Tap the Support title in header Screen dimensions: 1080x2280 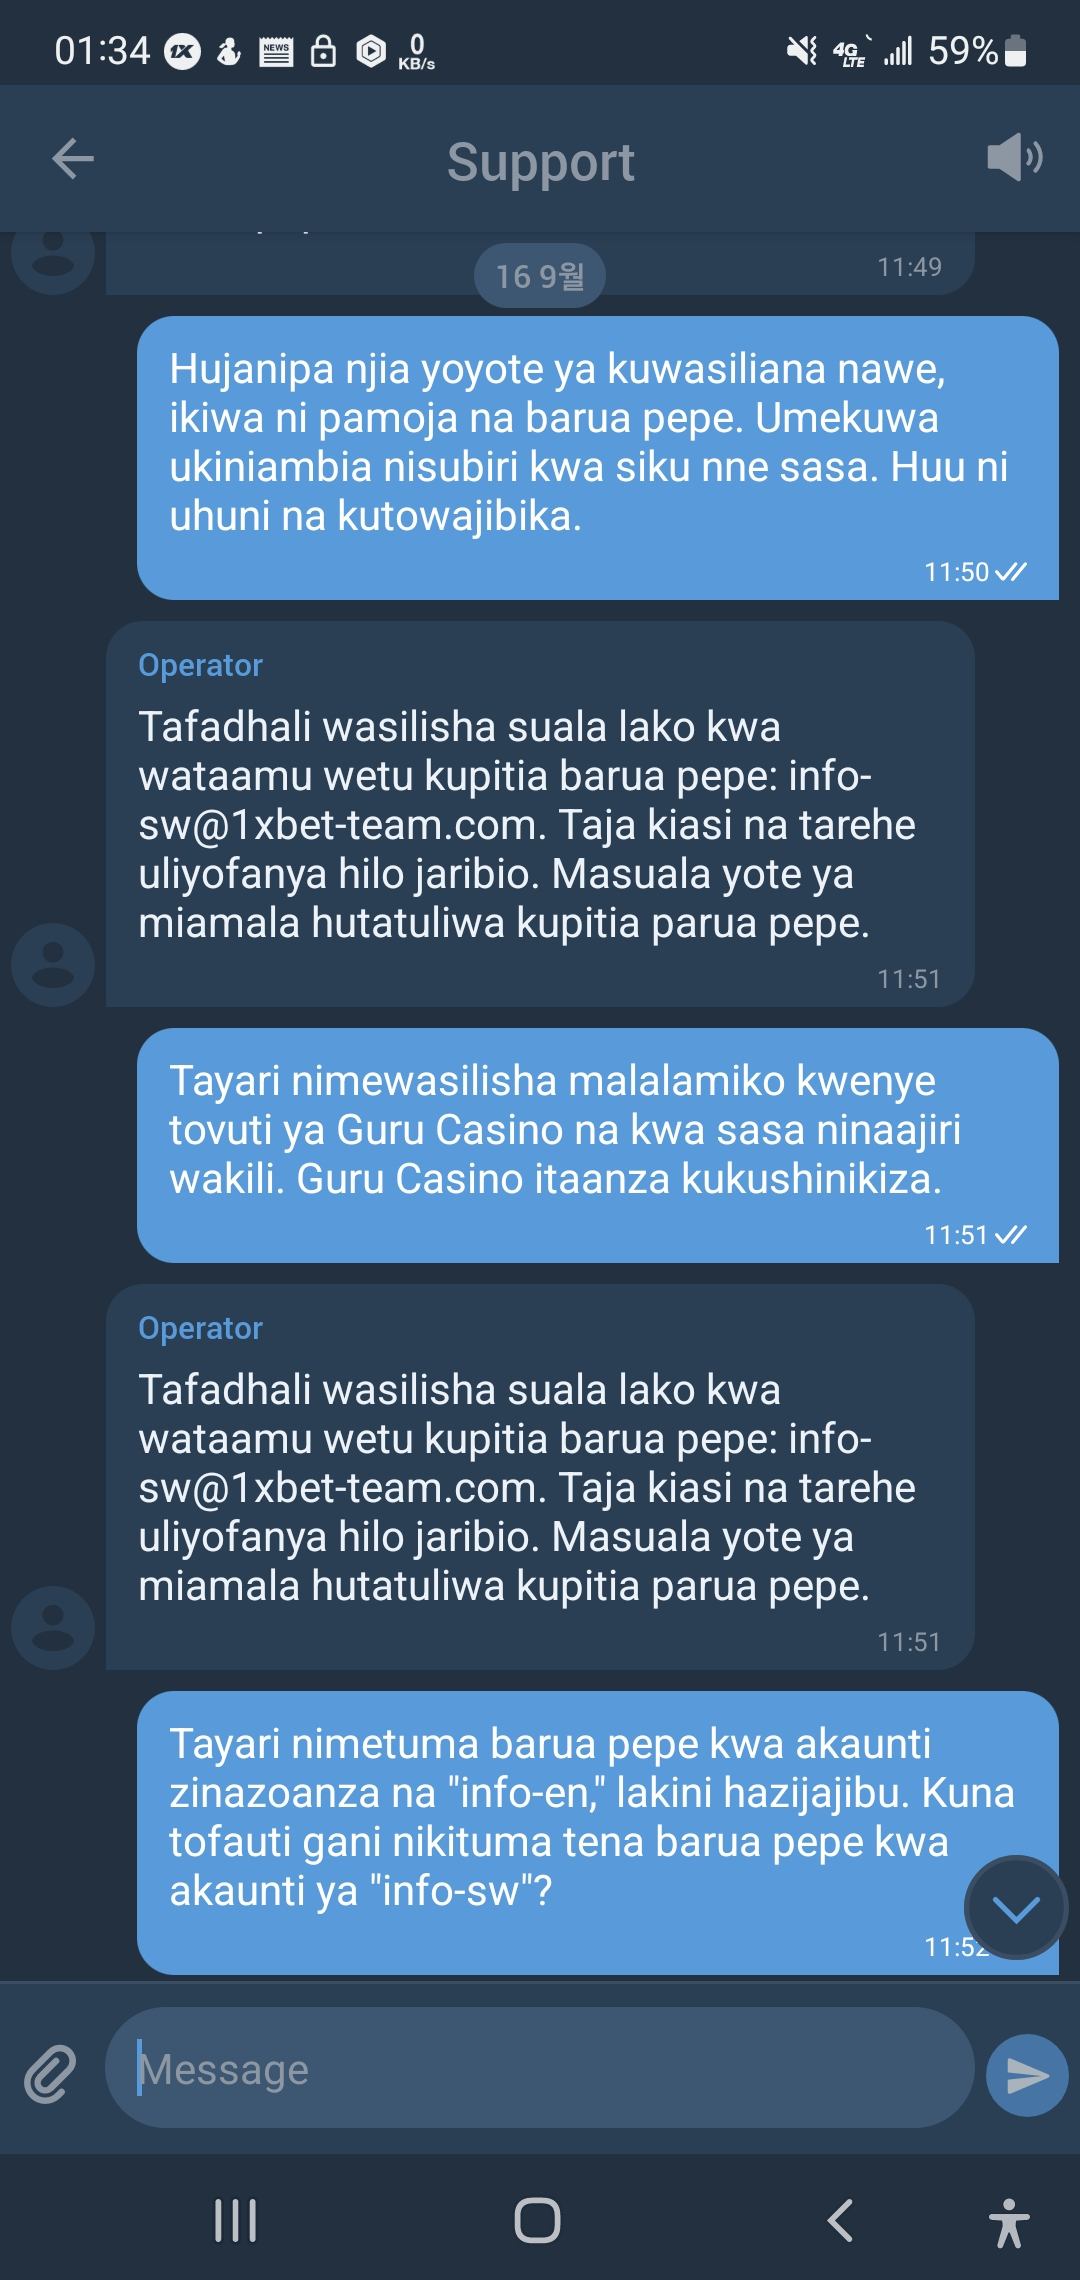point(540,161)
